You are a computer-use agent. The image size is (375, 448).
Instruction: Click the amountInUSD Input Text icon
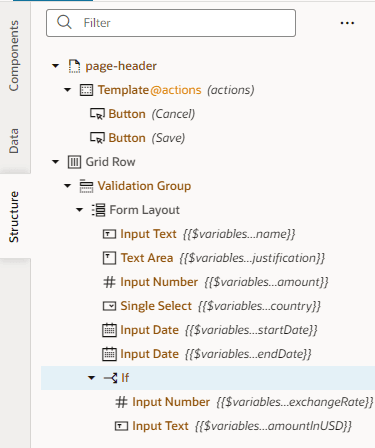coord(121,426)
